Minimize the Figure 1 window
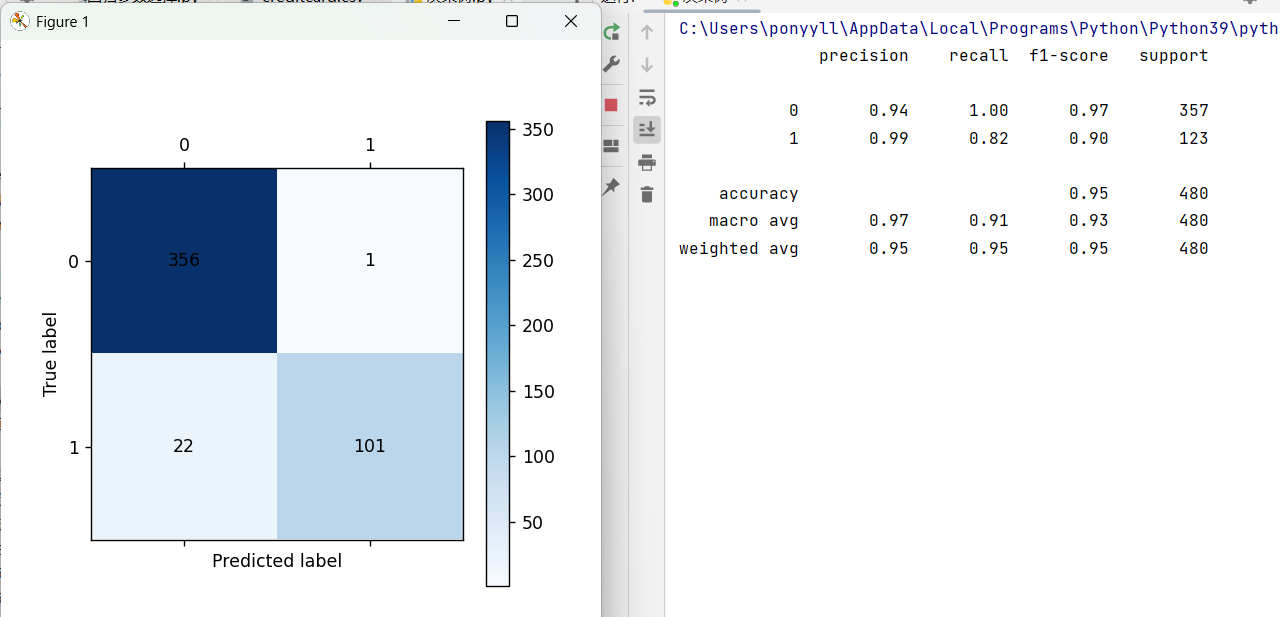 [x=453, y=21]
